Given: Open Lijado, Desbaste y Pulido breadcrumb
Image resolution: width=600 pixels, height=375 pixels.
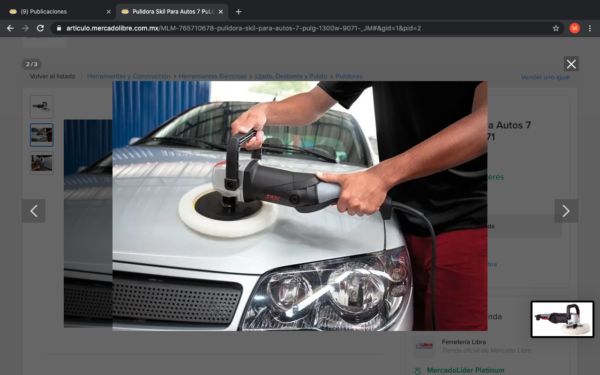Looking at the screenshot, I should pos(291,76).
